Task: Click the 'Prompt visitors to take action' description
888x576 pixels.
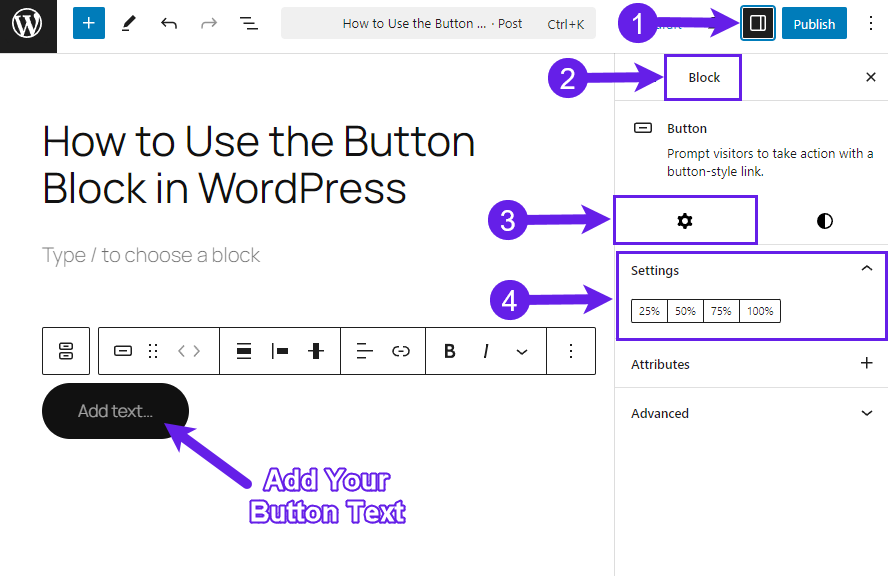Action: pyautogui.click(x=770, y=163)
